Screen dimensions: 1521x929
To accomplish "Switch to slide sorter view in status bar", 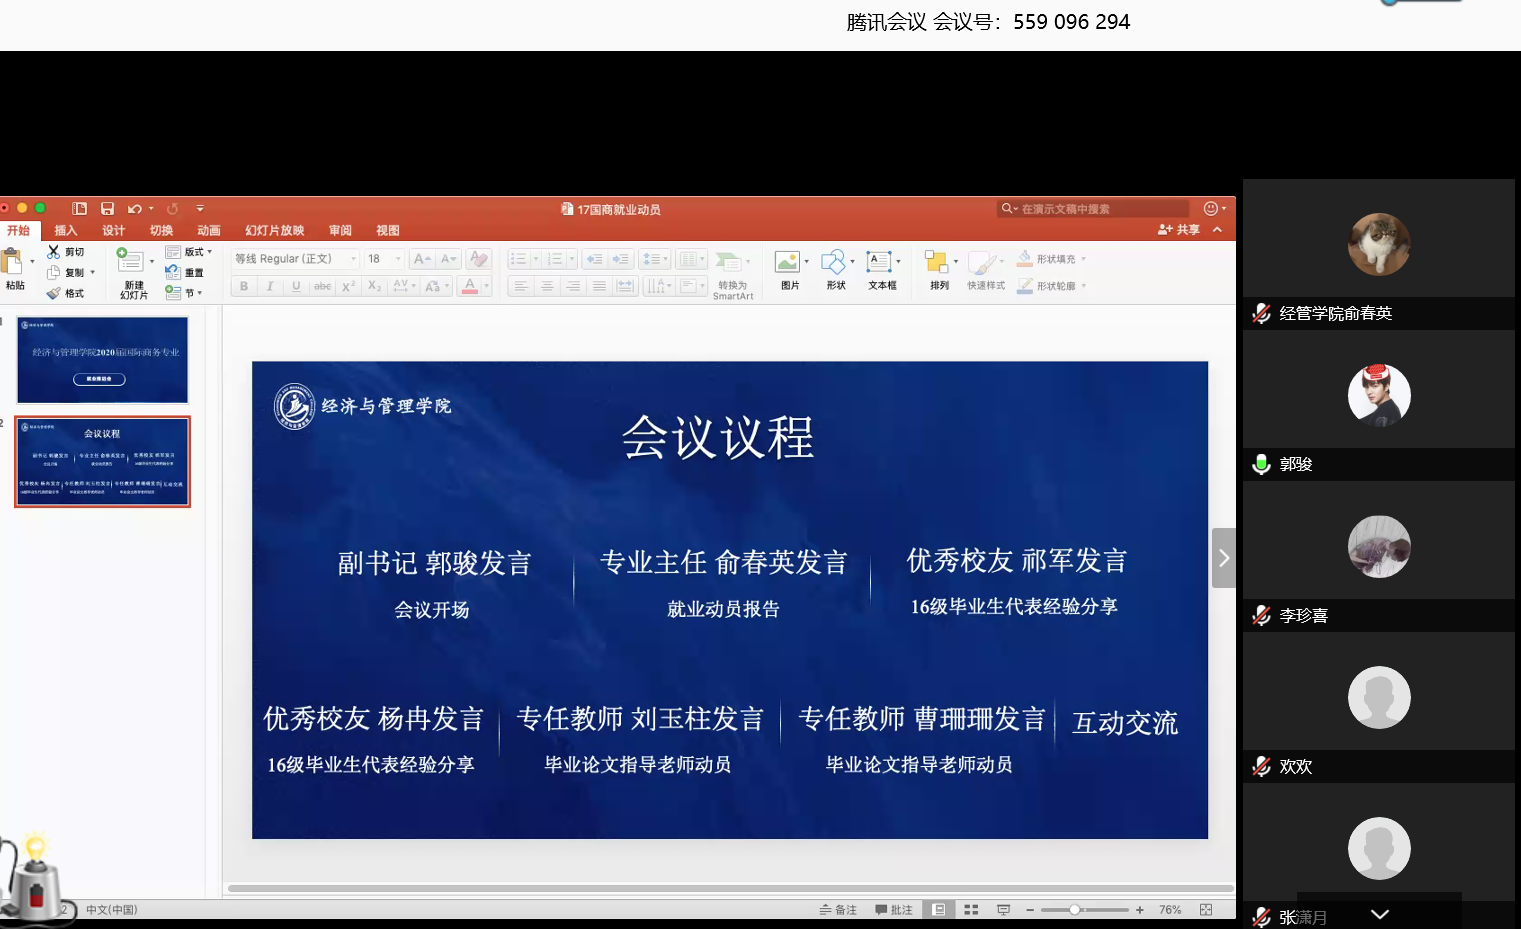I will coord(971,910).
